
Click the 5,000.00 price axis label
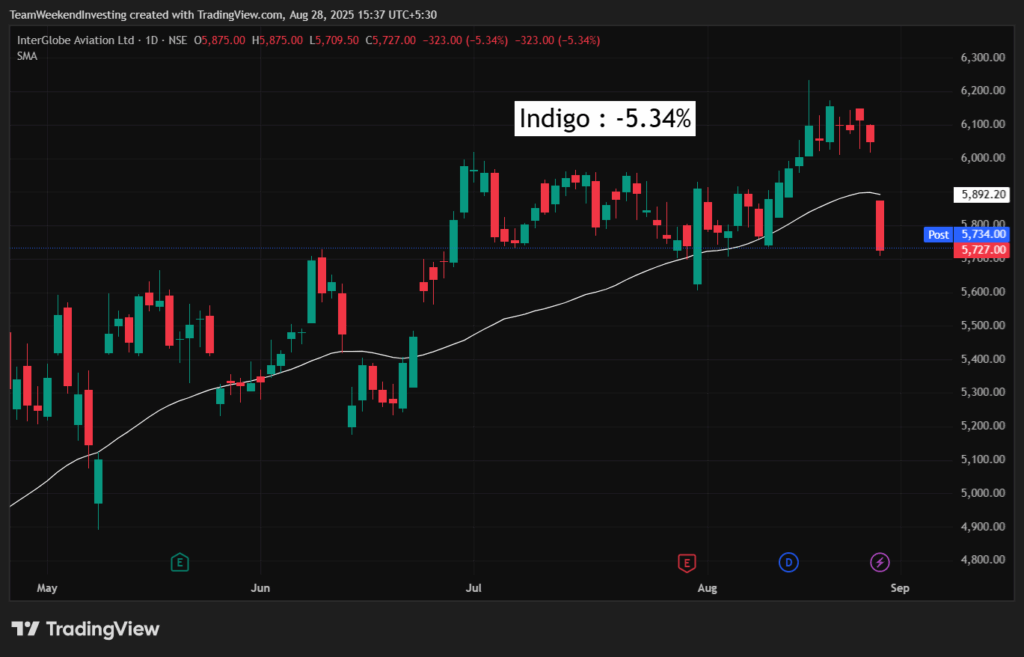tap(983, 492)
